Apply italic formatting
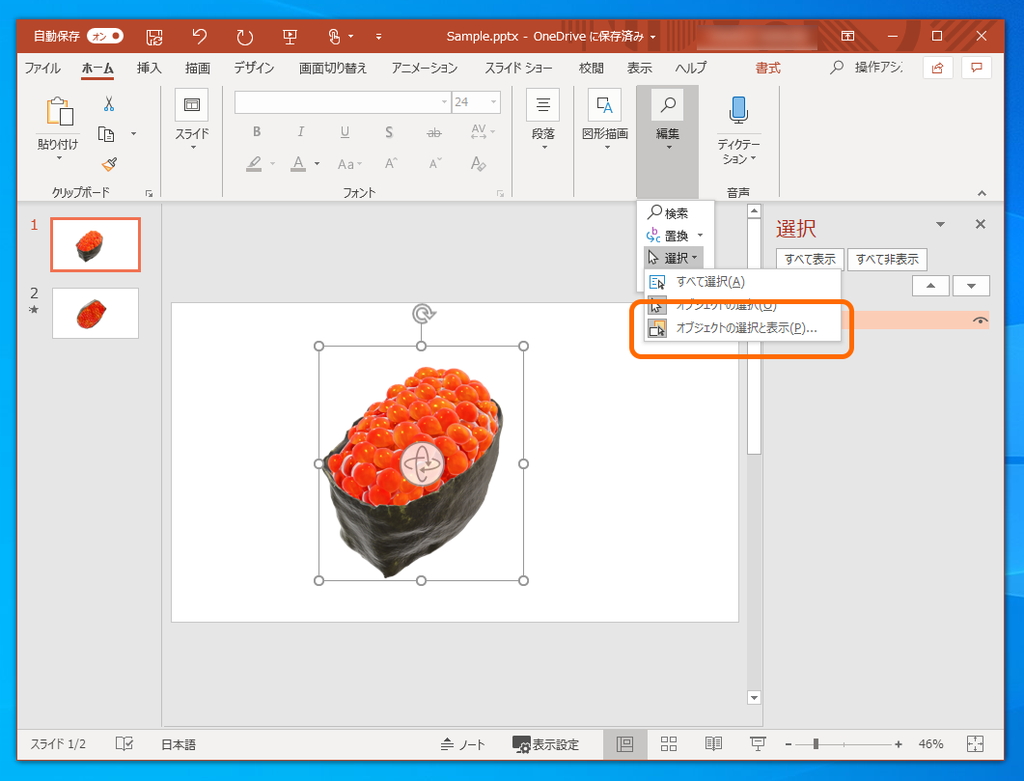This screenshot has width=1024, height=781. point(300,132)
